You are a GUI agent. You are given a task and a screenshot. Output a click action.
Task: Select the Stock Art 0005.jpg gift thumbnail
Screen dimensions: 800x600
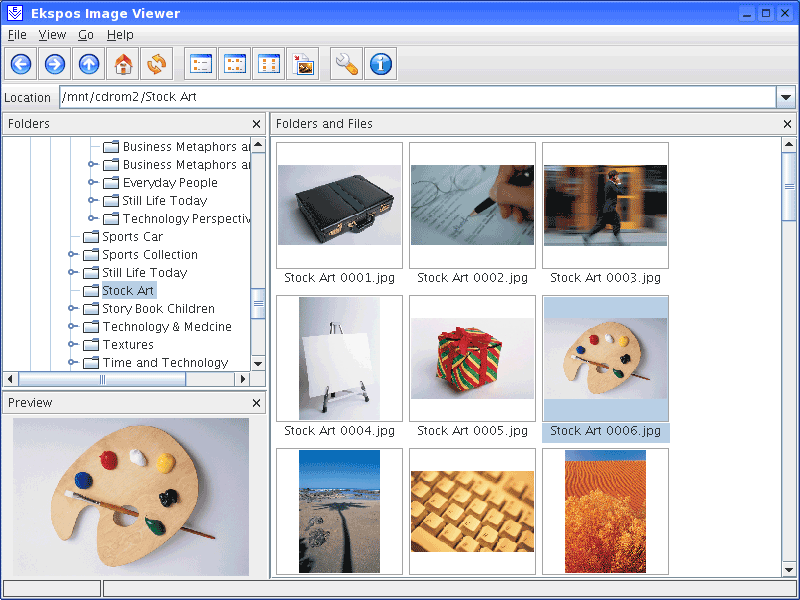(472, 359)
